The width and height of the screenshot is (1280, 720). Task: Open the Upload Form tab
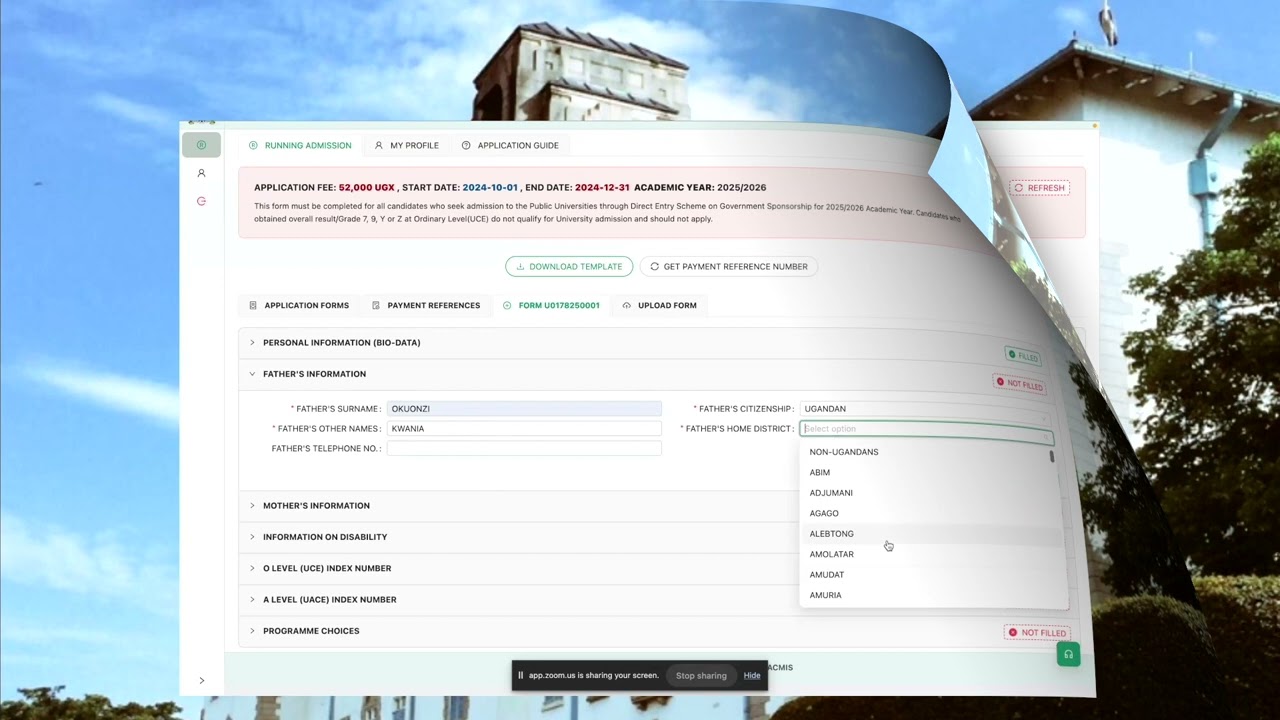[659, 305]
